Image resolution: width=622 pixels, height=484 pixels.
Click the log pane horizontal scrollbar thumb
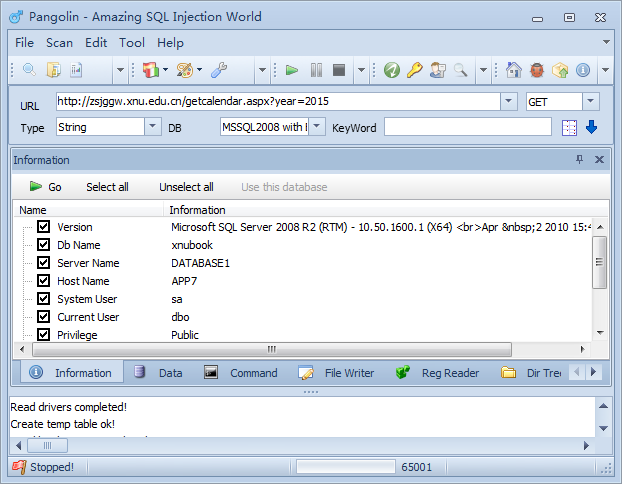point(47,445)
